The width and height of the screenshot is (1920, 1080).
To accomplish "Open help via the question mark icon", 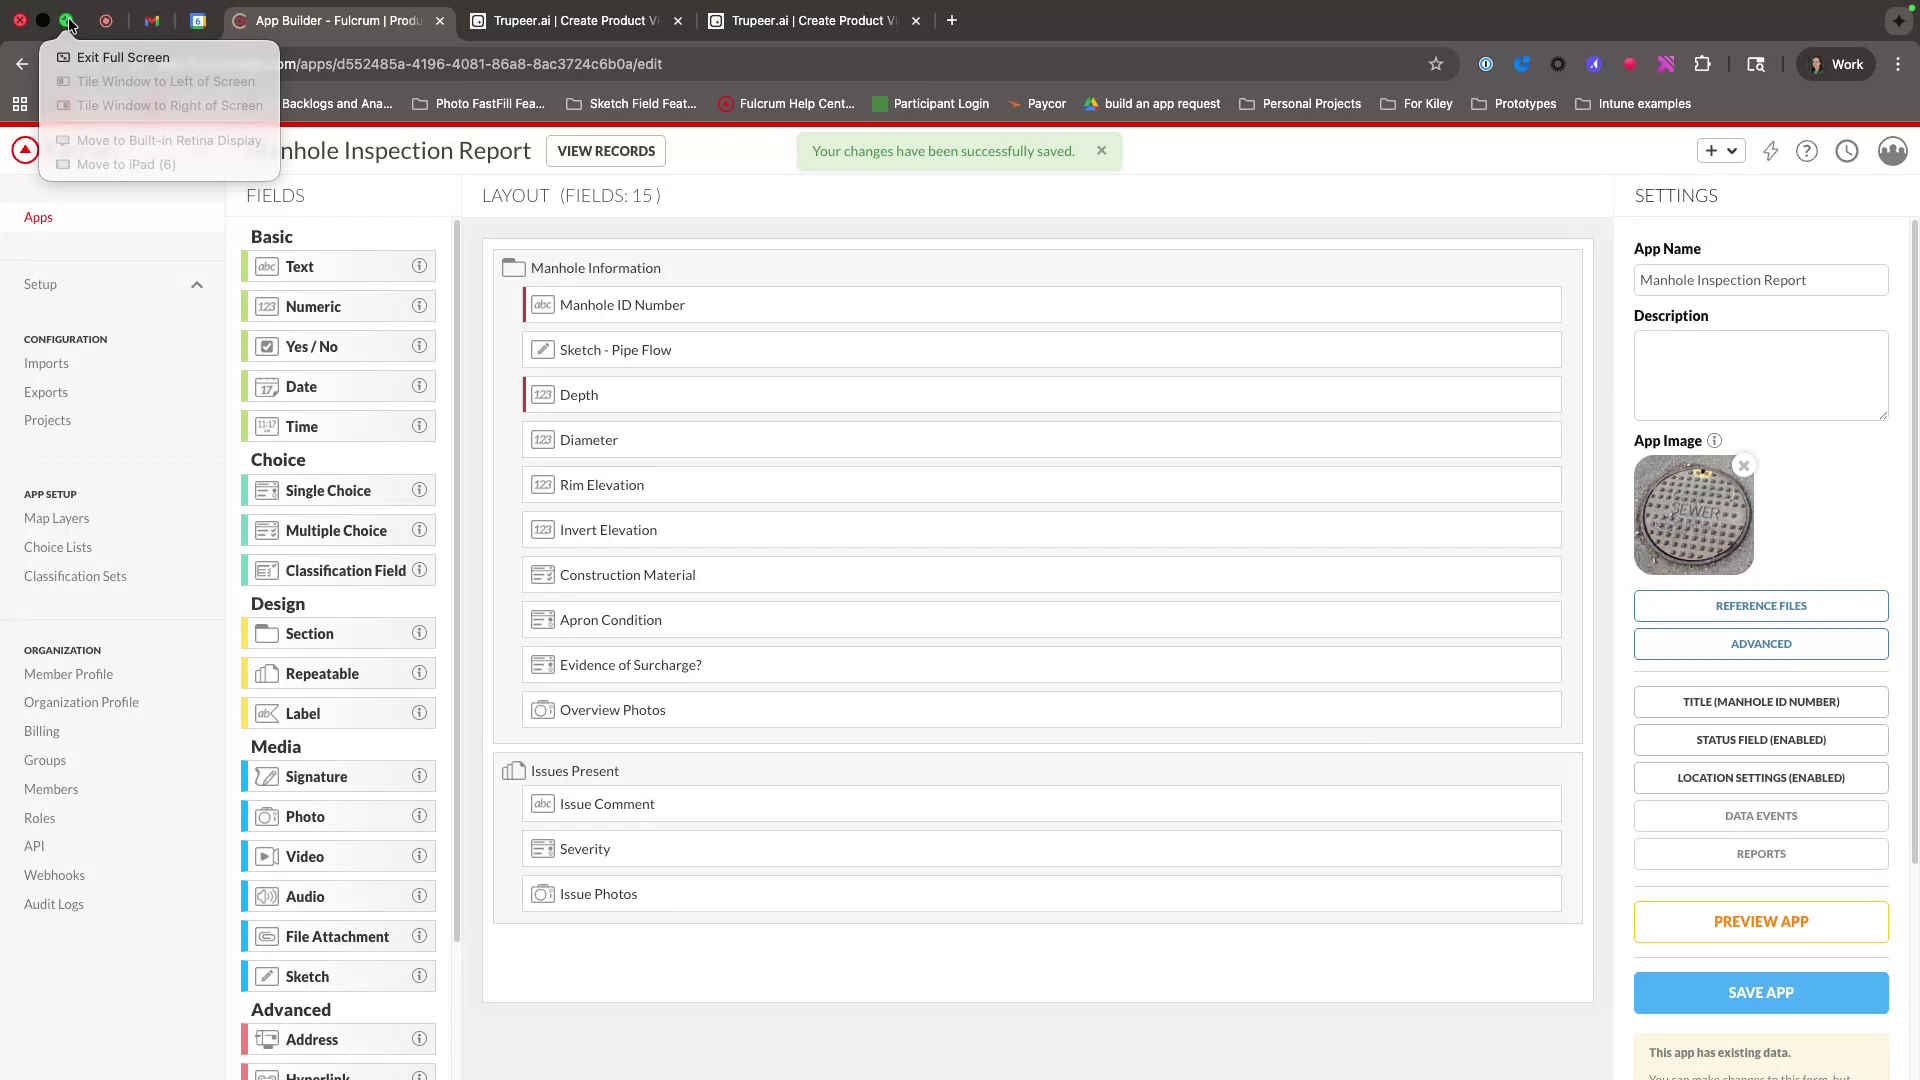I will [x=1807, y=151].
